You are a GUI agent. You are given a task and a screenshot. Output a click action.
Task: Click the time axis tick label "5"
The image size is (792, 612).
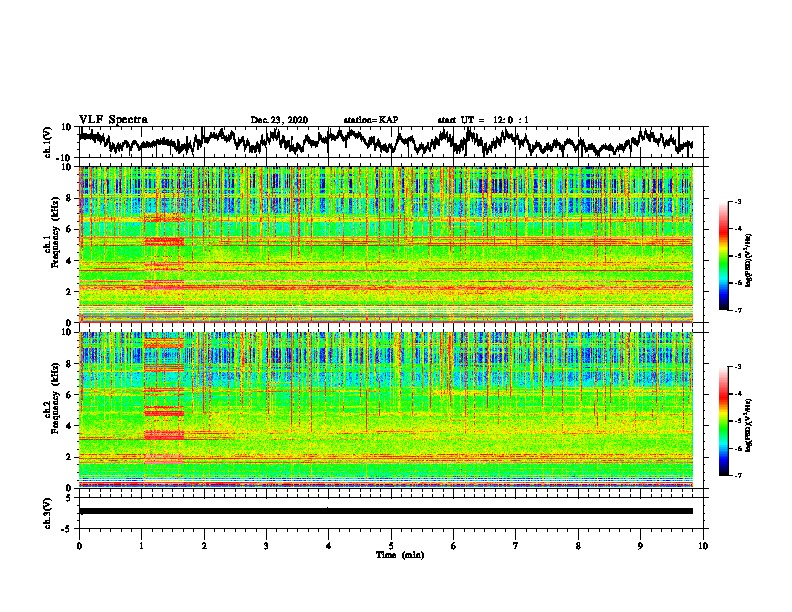click(391, 546)
